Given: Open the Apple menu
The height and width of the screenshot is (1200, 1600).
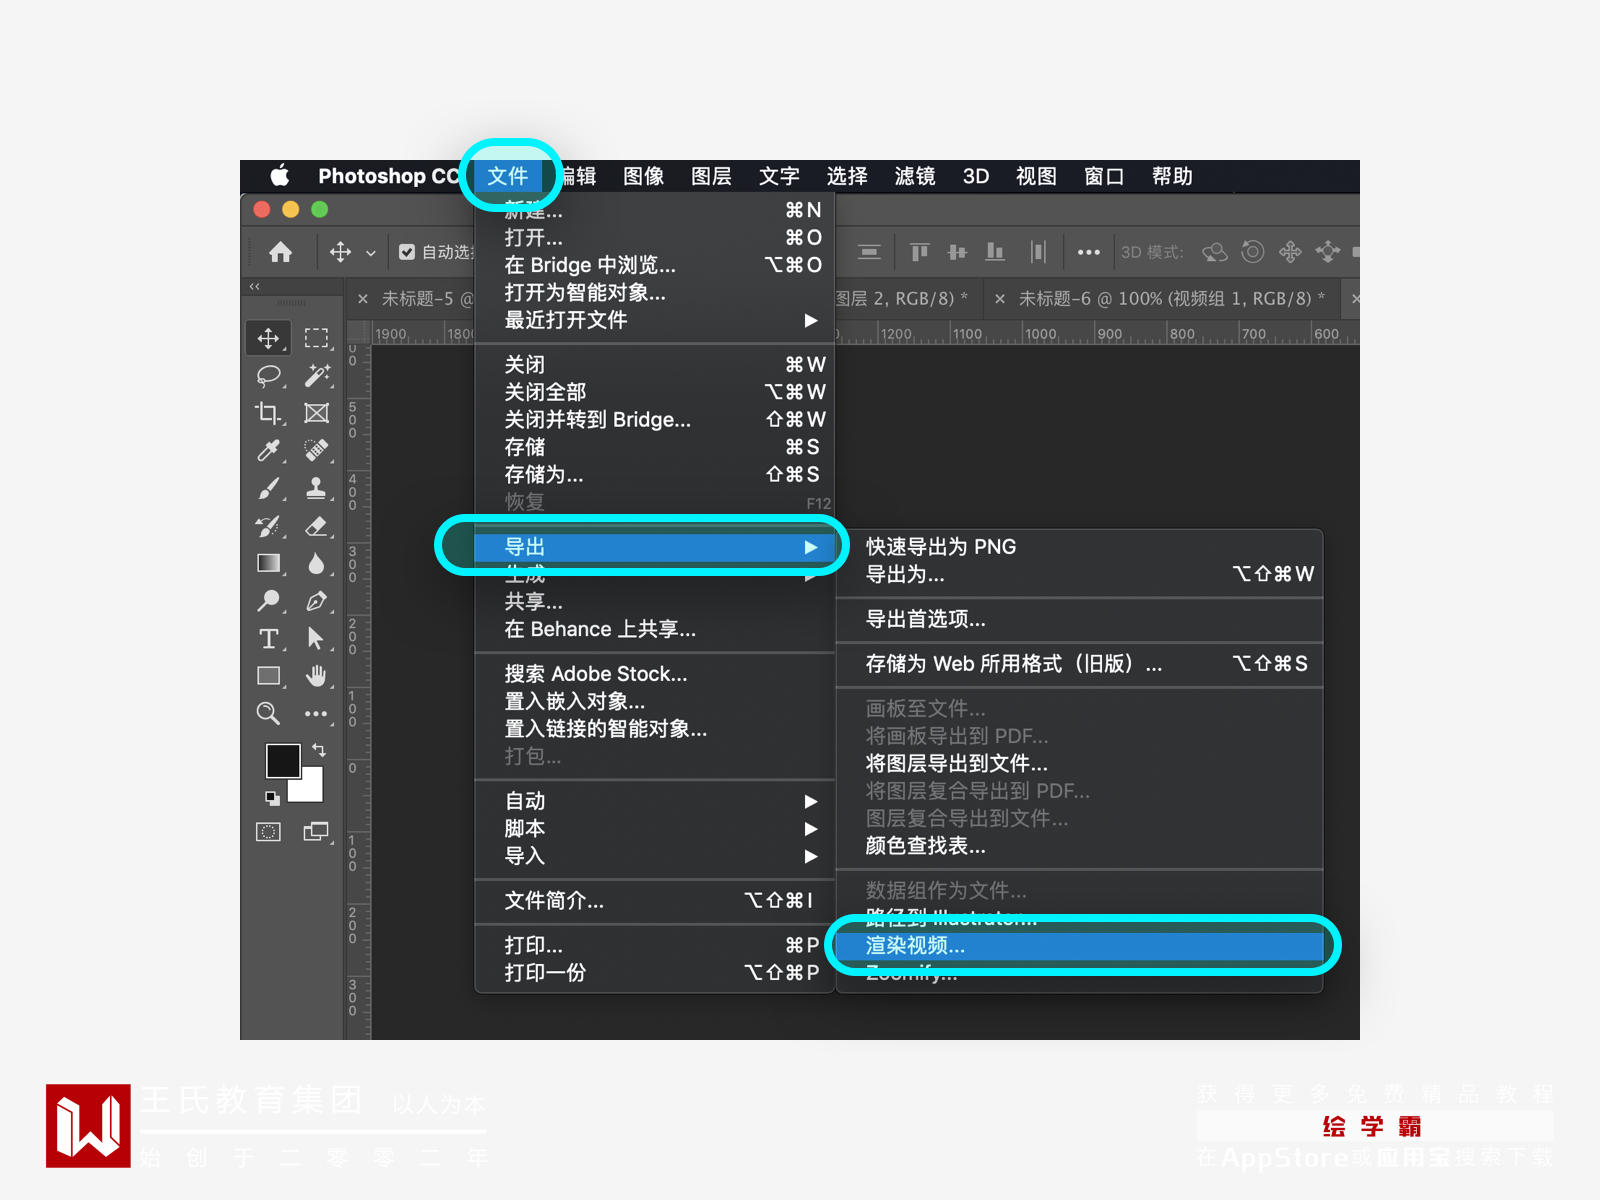Looking at the screenshot, I should point(280,176).
